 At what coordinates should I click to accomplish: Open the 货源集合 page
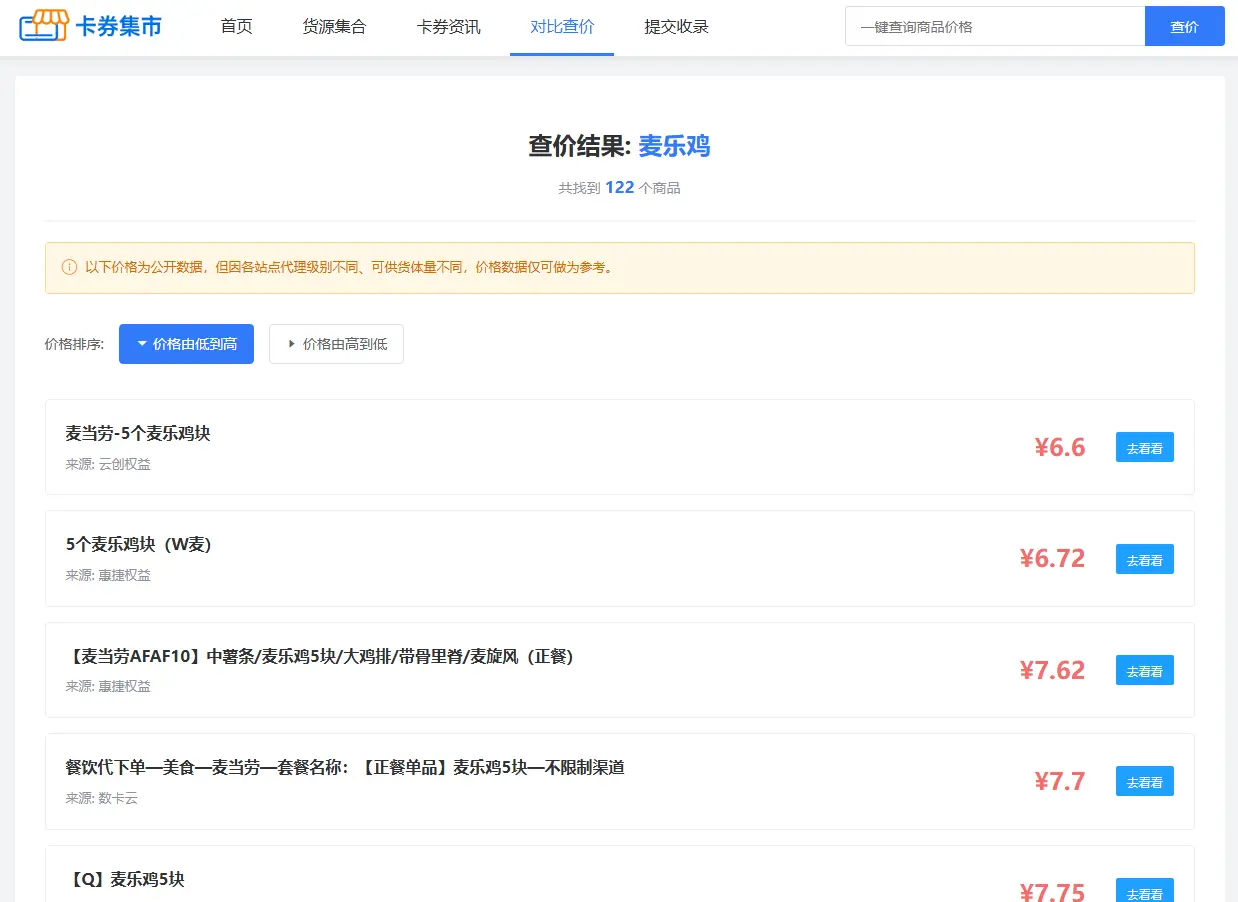tap(334, 27)
